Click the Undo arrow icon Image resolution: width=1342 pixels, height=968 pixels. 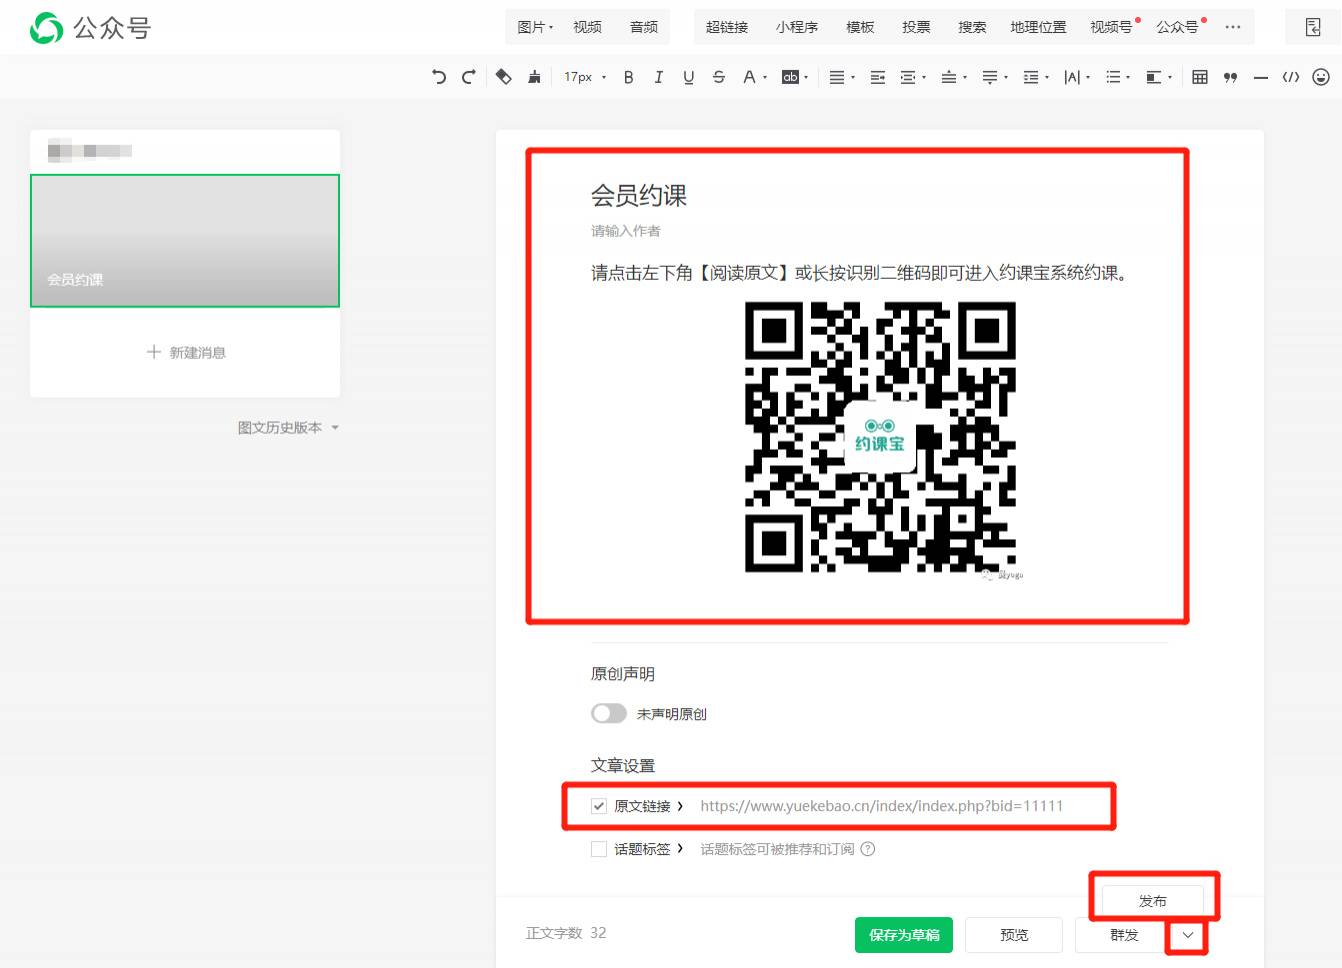439,77
